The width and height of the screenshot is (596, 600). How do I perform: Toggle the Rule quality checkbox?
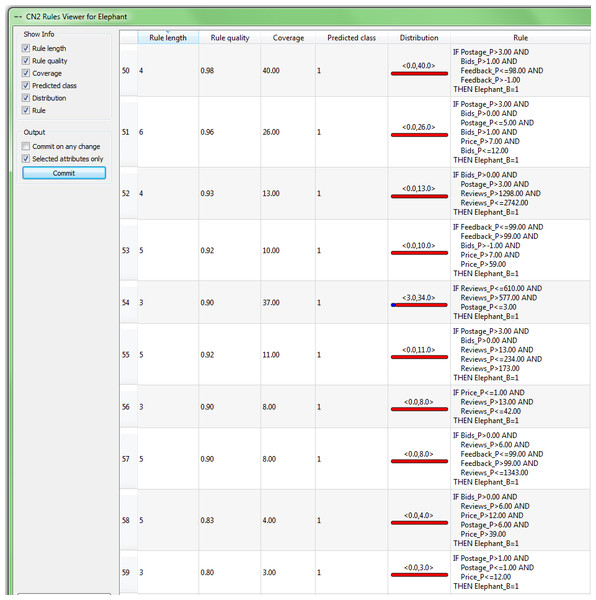pos(26,60)
